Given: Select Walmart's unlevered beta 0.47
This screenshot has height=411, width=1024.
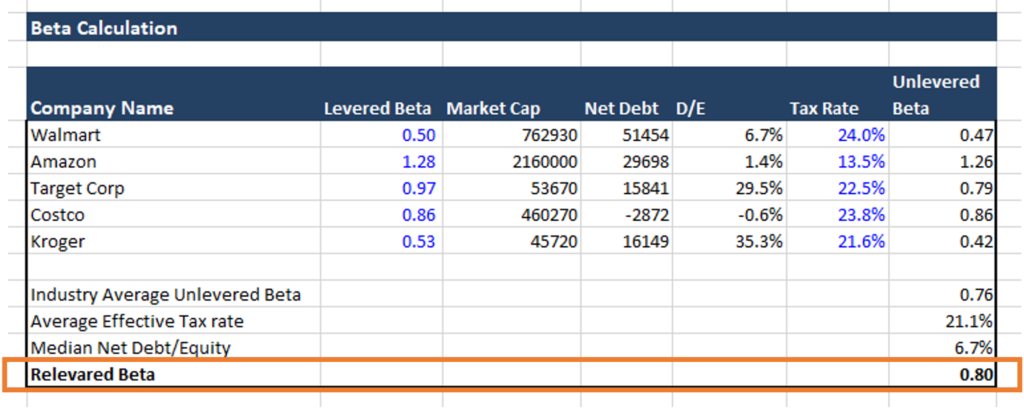Looking at the screenshot, I should (x=943, y=135).
